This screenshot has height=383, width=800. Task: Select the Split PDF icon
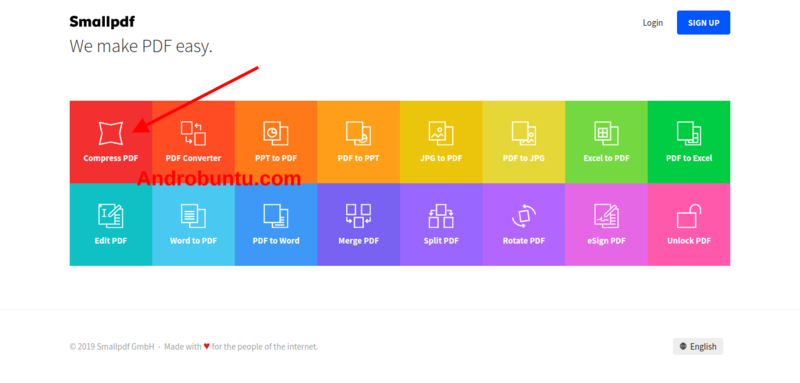click(x=441, y=216)
